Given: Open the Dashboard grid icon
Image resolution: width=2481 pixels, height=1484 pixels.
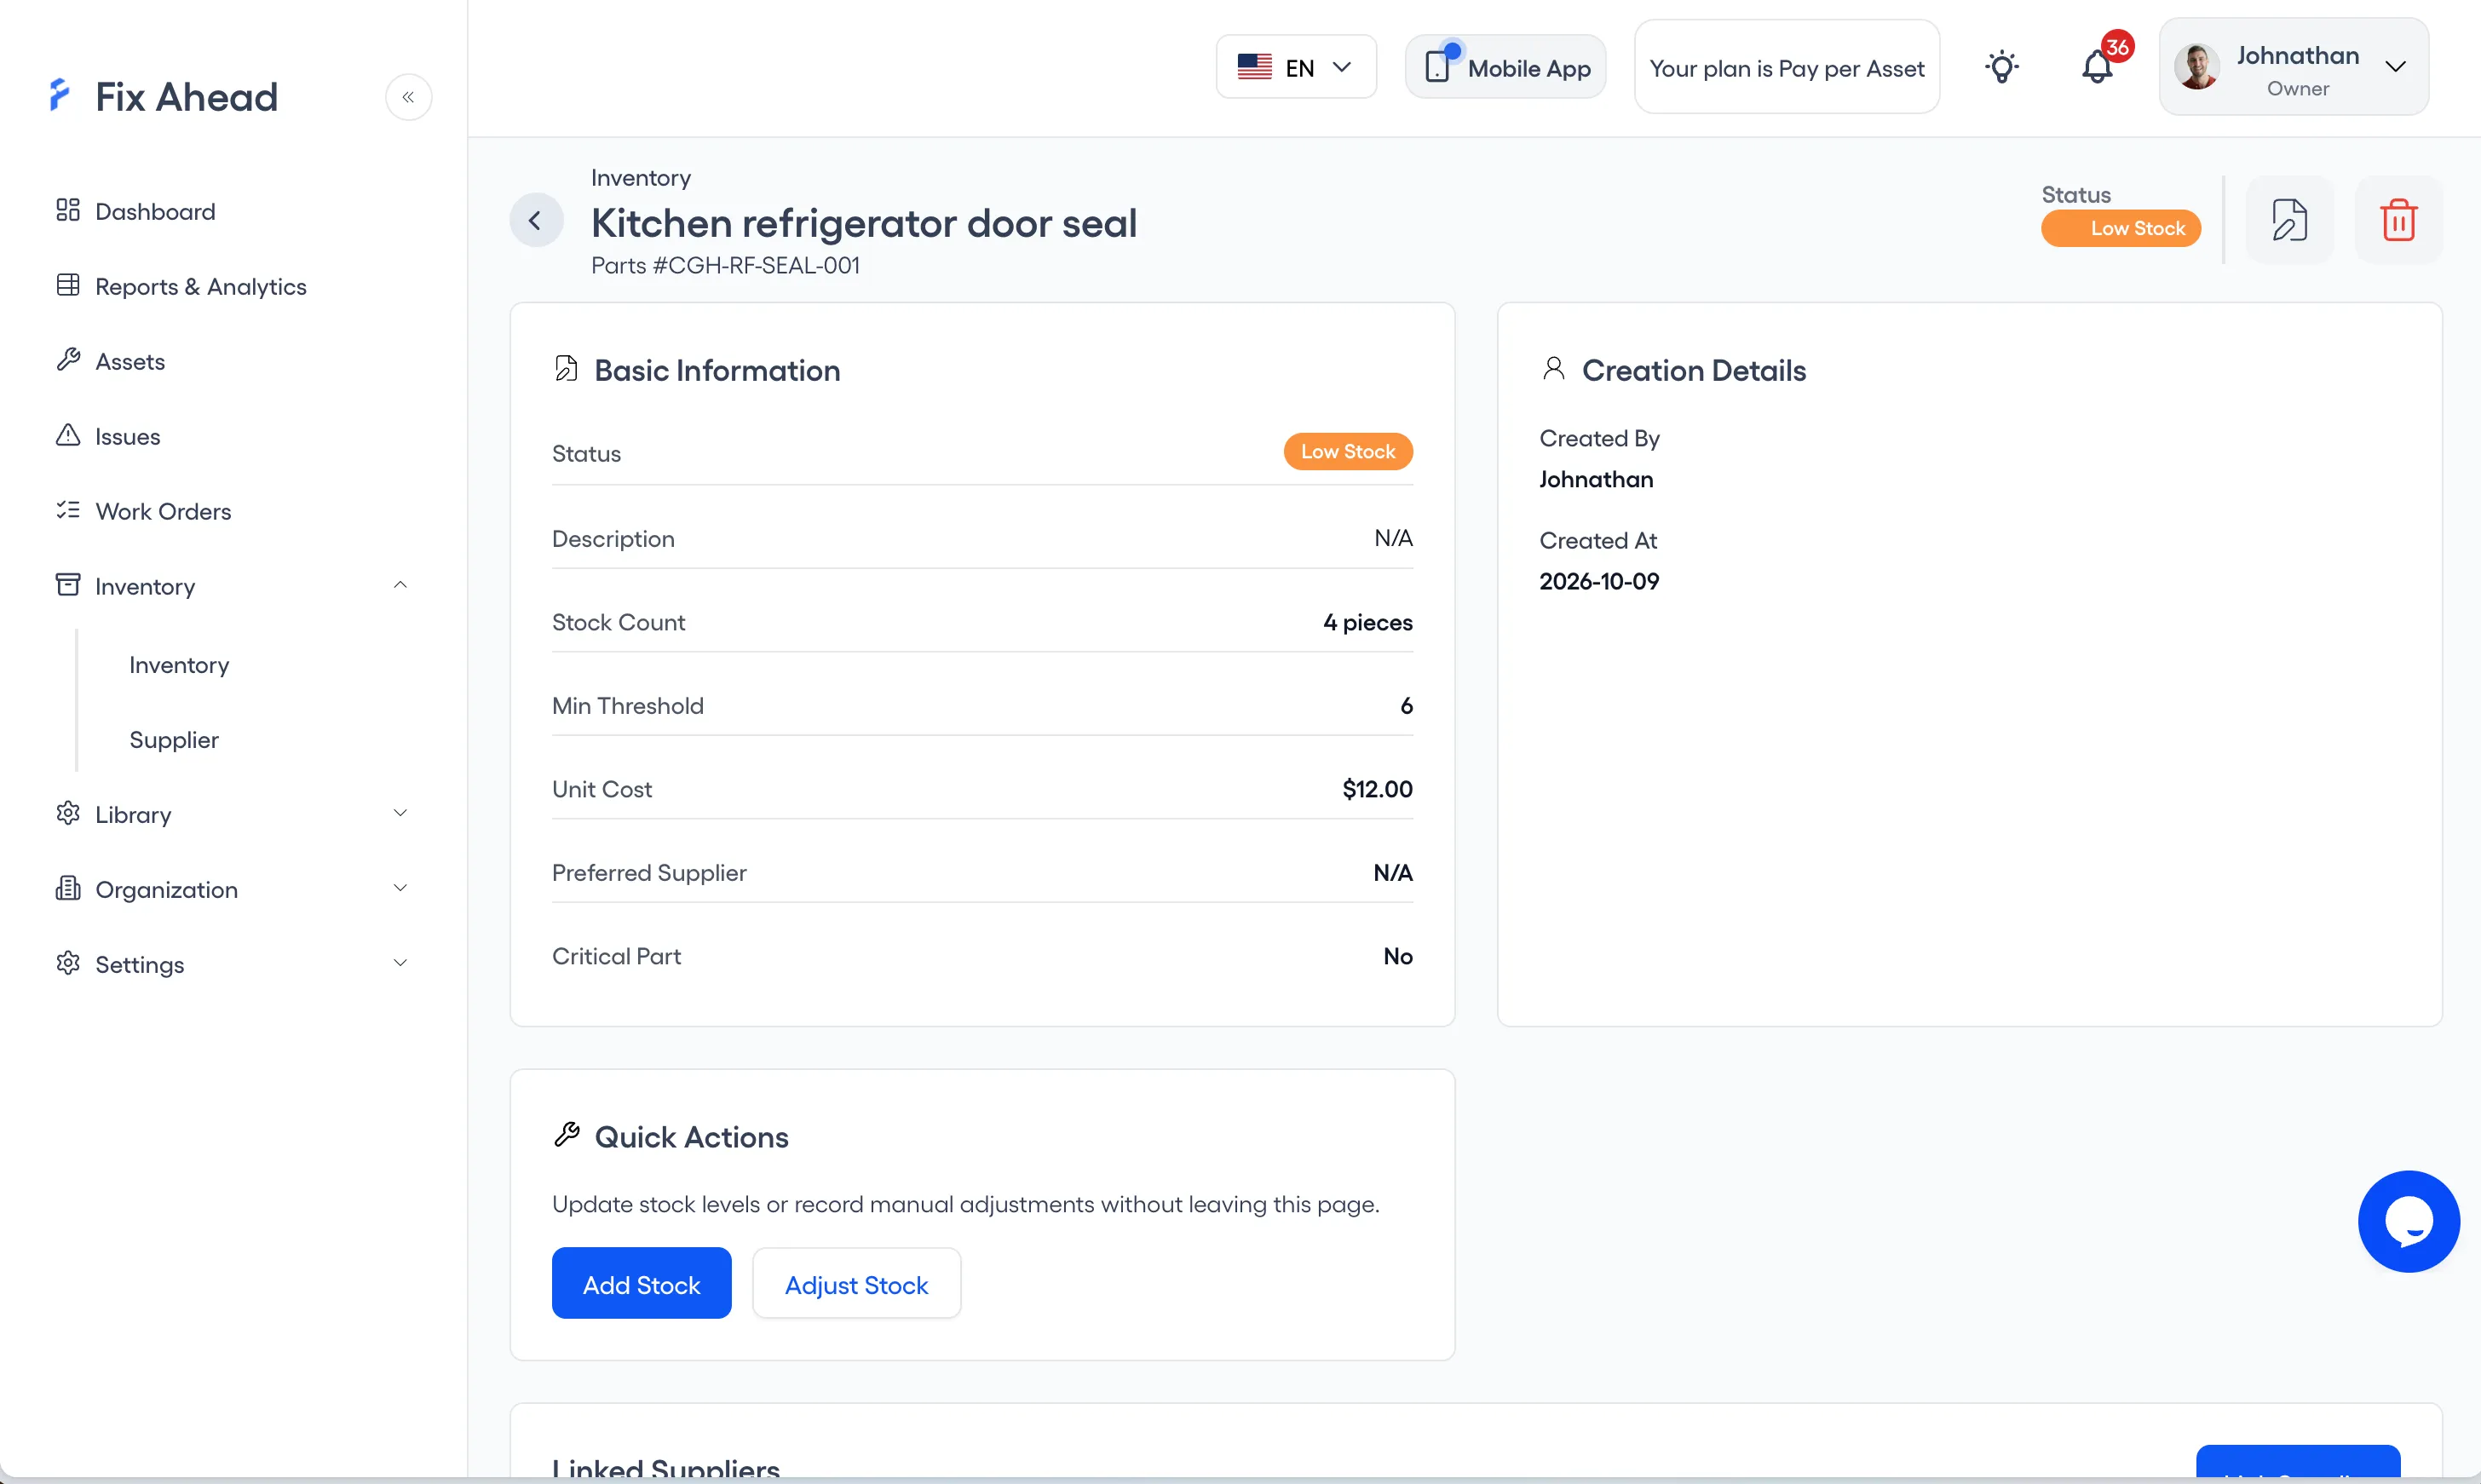Looking at the screenshot, I should (x=68, y=210).
